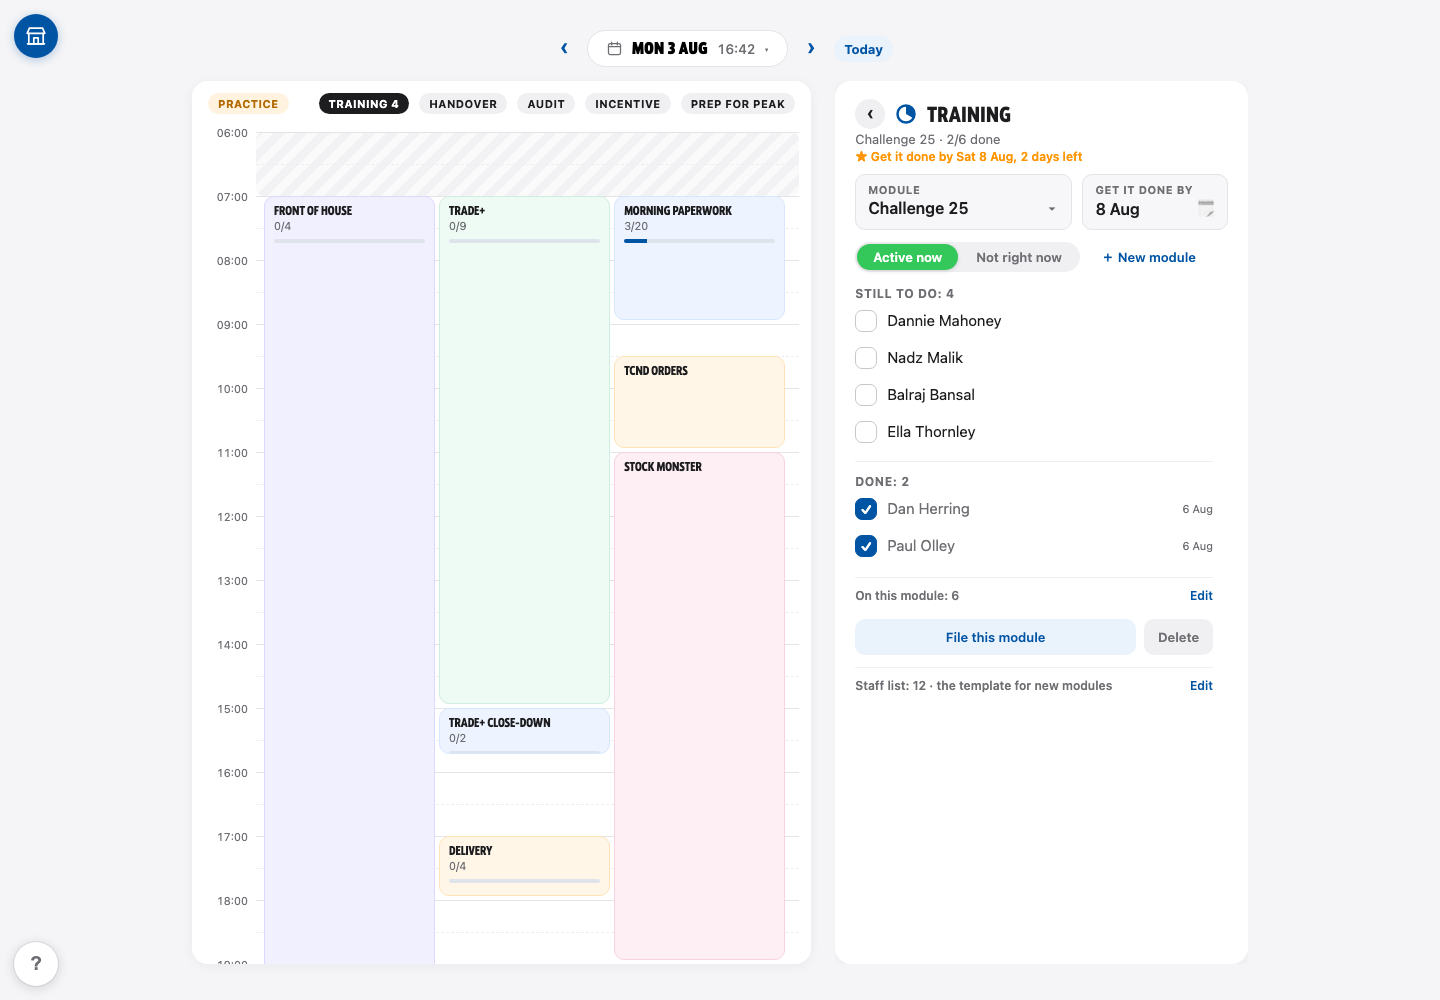Screen dimensions: 1440x1000
Task: Tick the Dannie Mahoney checkbox
Action: pos(866,321)
